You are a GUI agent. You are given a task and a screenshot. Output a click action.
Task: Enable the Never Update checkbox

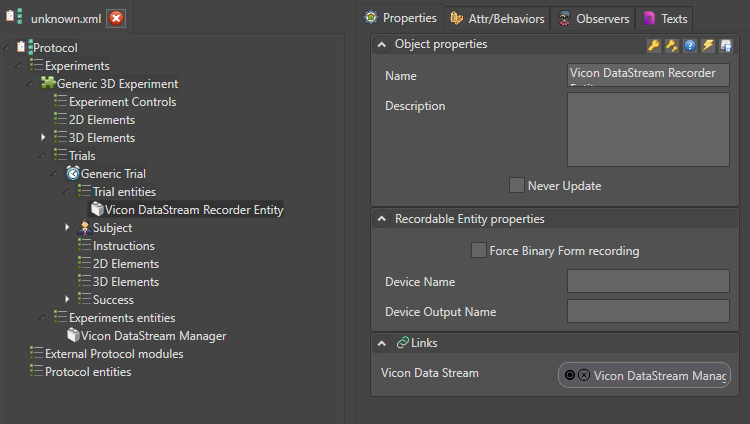coord(517,185)
